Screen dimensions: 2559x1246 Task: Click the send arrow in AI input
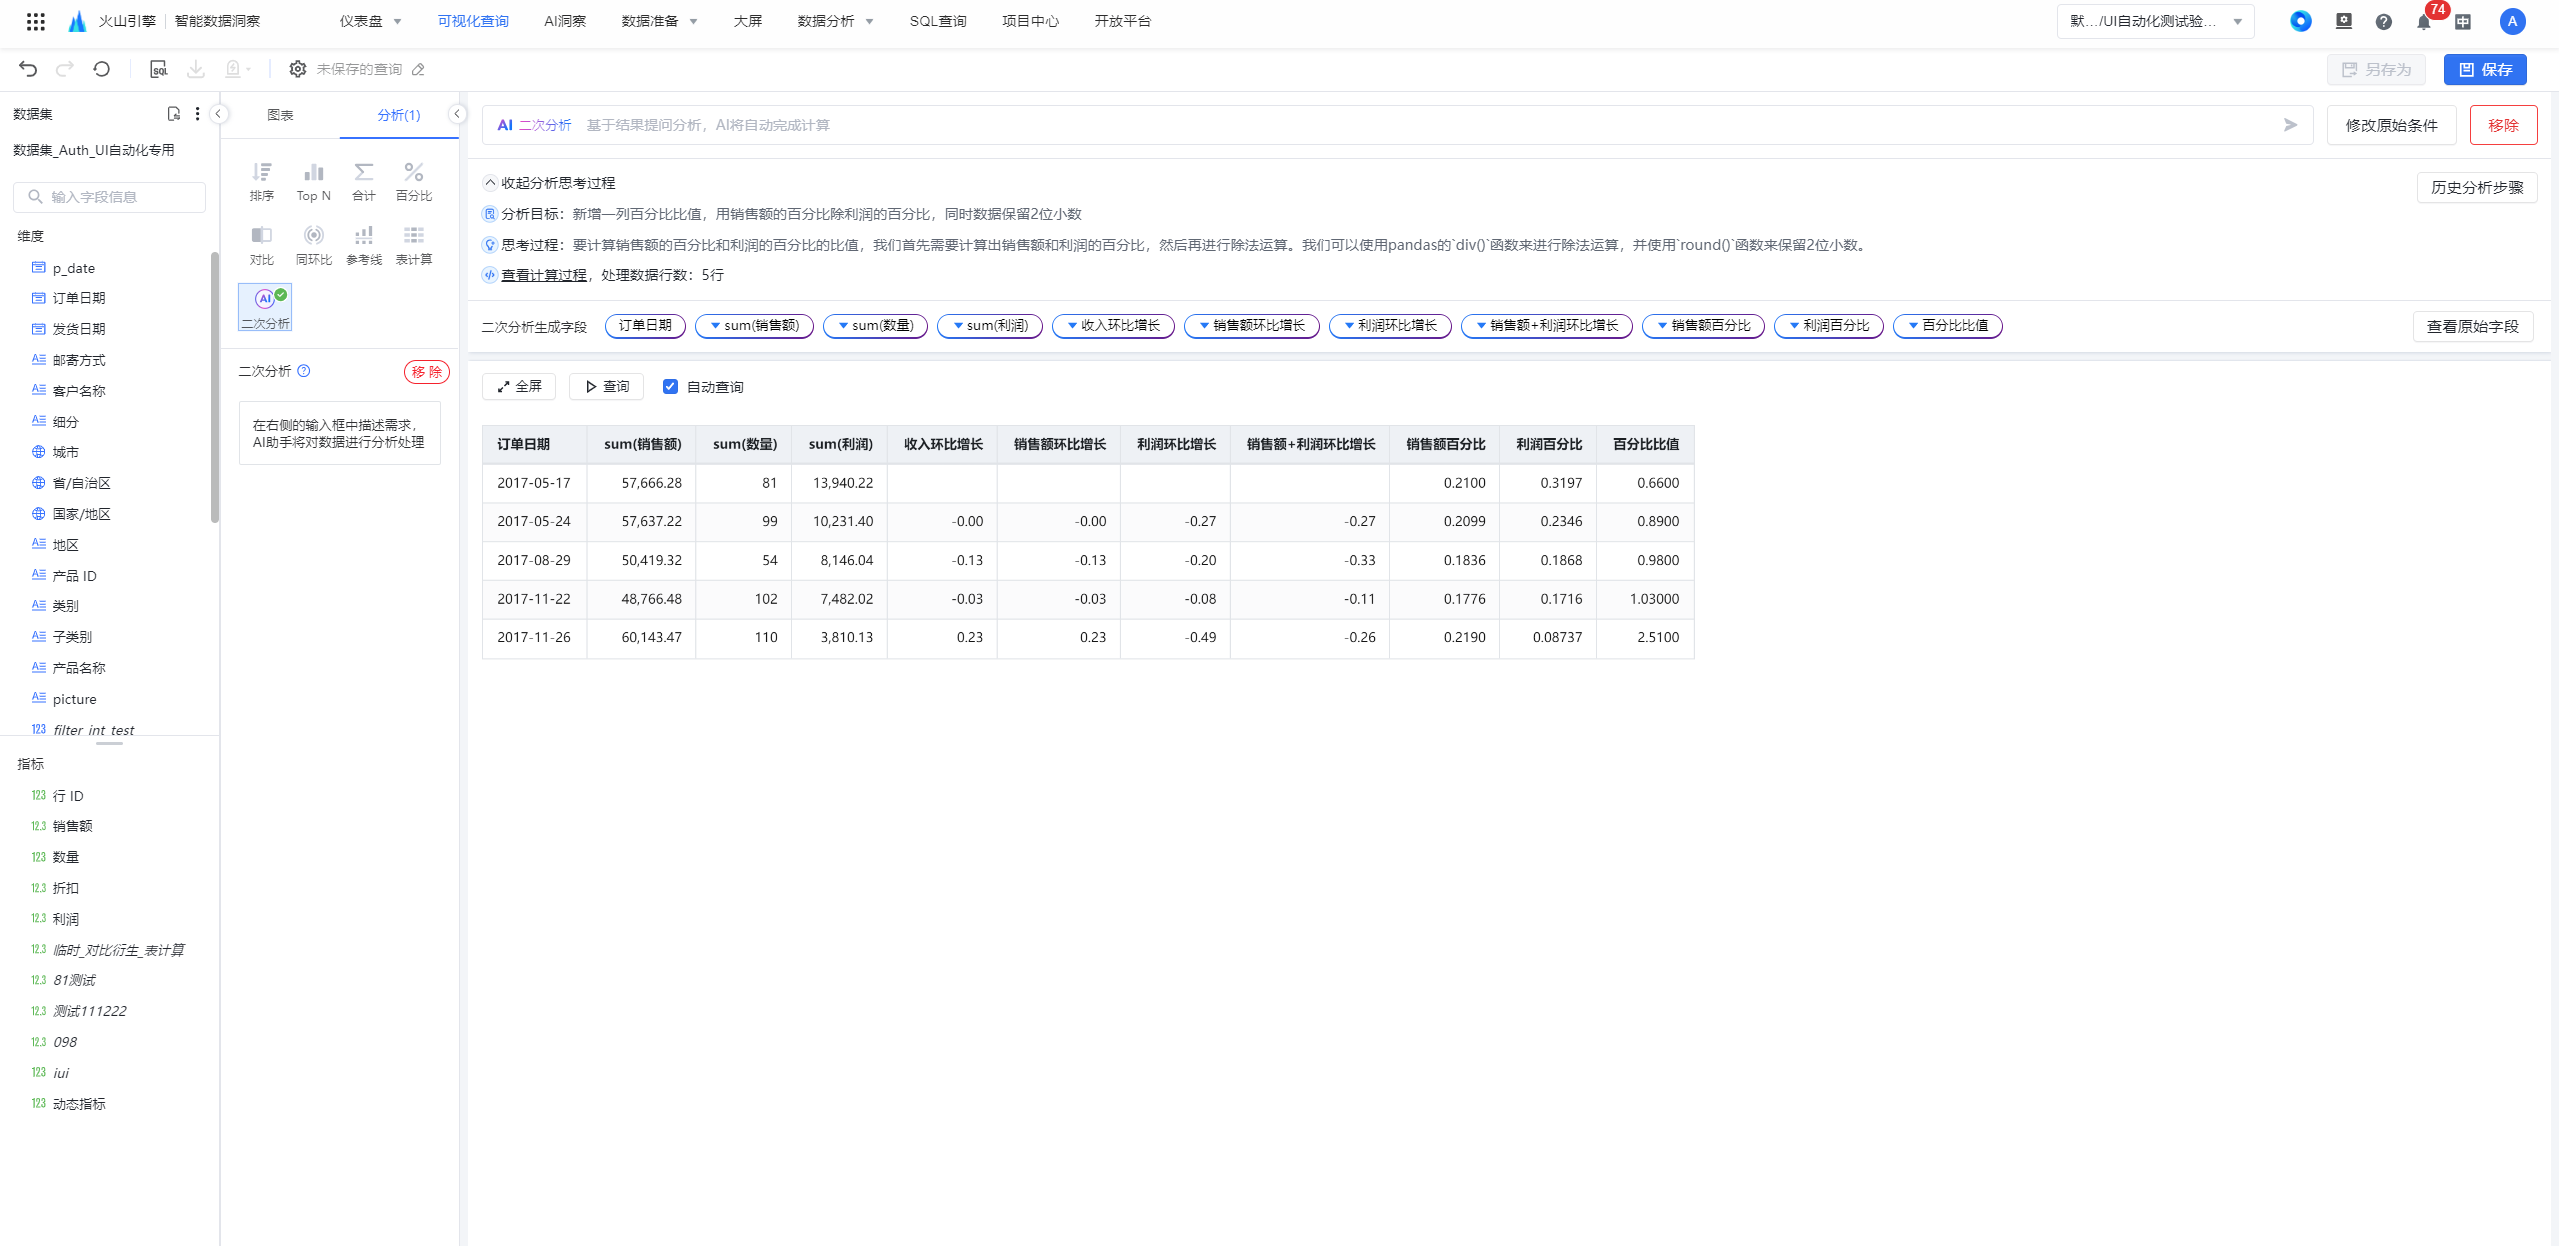2290,125
